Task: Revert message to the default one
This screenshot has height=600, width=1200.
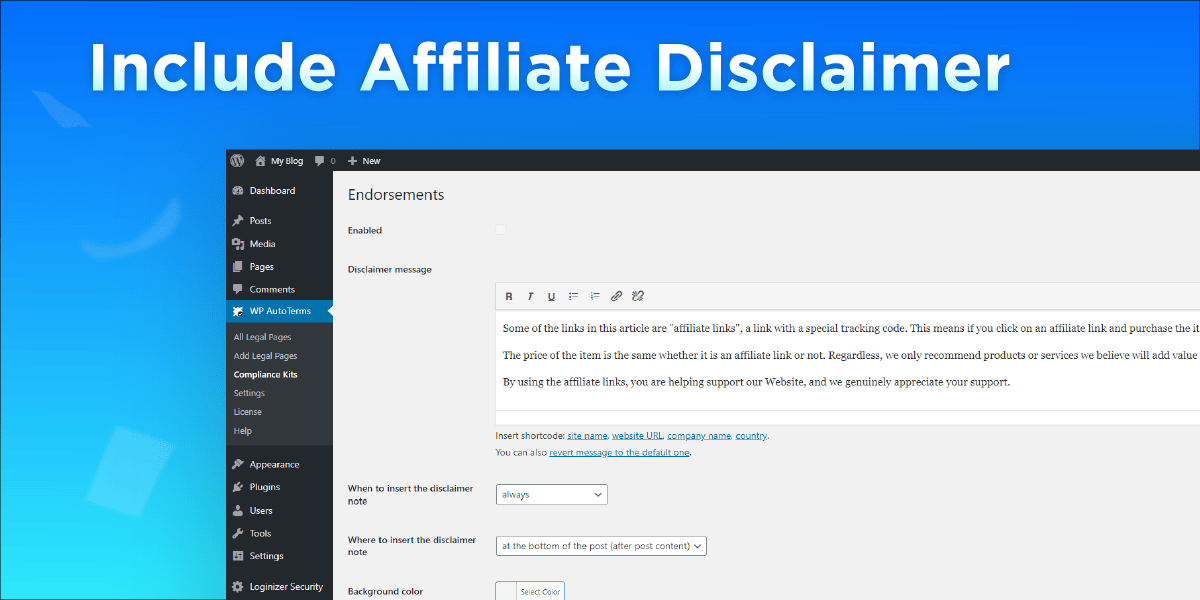Action: tap(619, 453)
